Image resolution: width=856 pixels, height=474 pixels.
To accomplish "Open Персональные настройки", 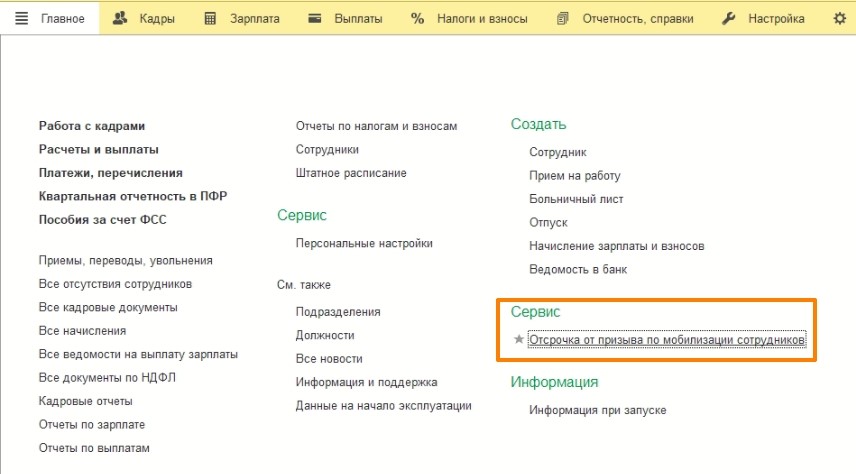I will 364,243.
